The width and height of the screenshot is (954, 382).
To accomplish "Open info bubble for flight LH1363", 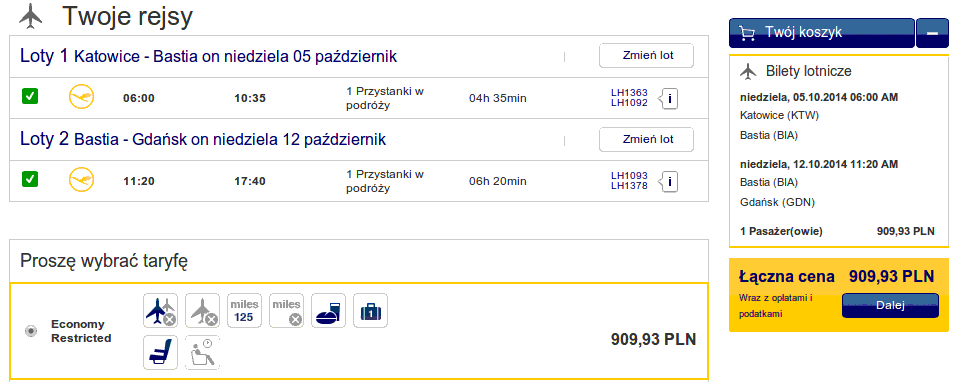I will coord(669,98).
